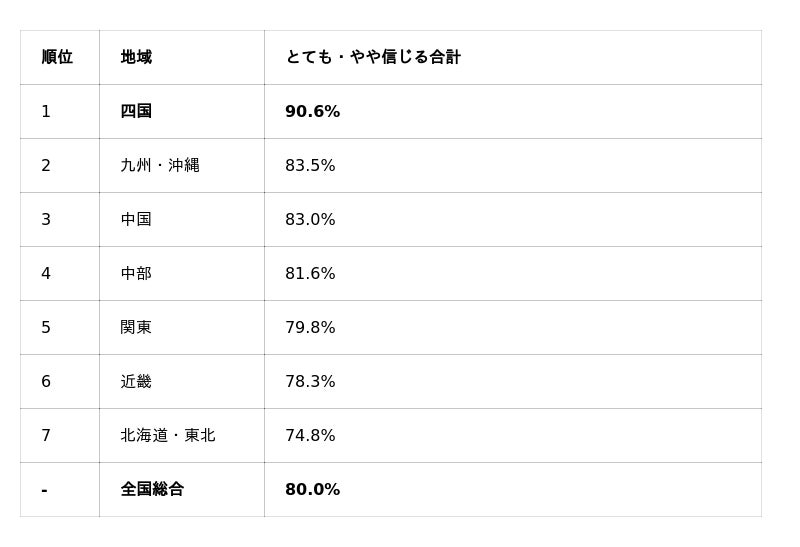Image resolution: width=800 pixels, height=547 pixels.
Task: Click the 78.3% value cell
Action: 310,381
